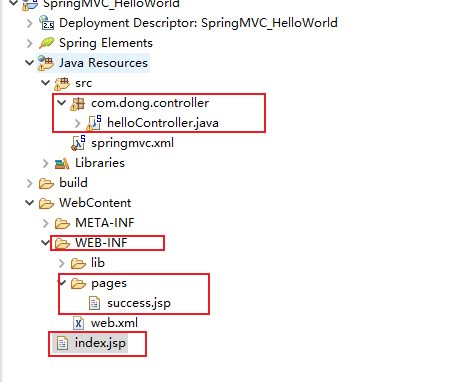The height and width of the screenshot is (382, 470).
Task: Click the success.jsp file icon
Action: click(x=94, y=303)
